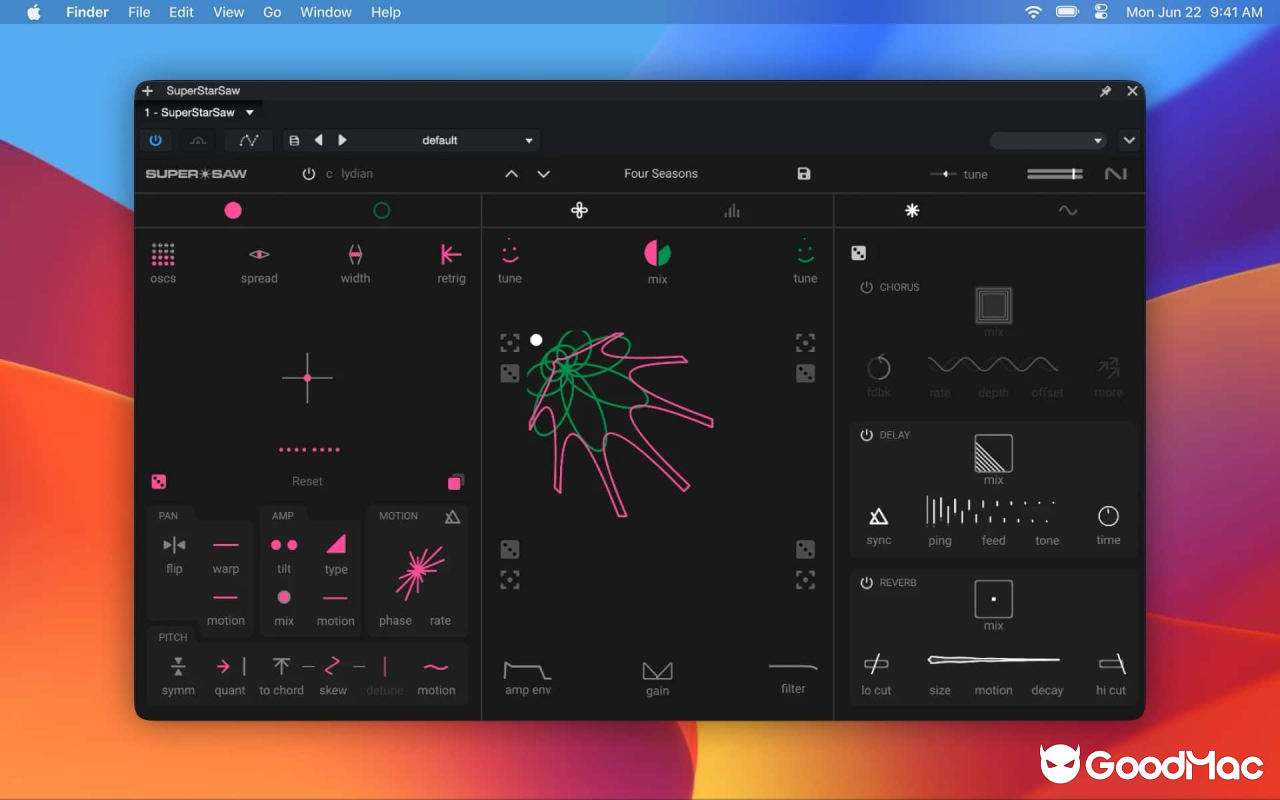Step to the previous preset left arrow
This screenshot has width=1280, height=800.
pyautogui.click(x=319, y=140)
